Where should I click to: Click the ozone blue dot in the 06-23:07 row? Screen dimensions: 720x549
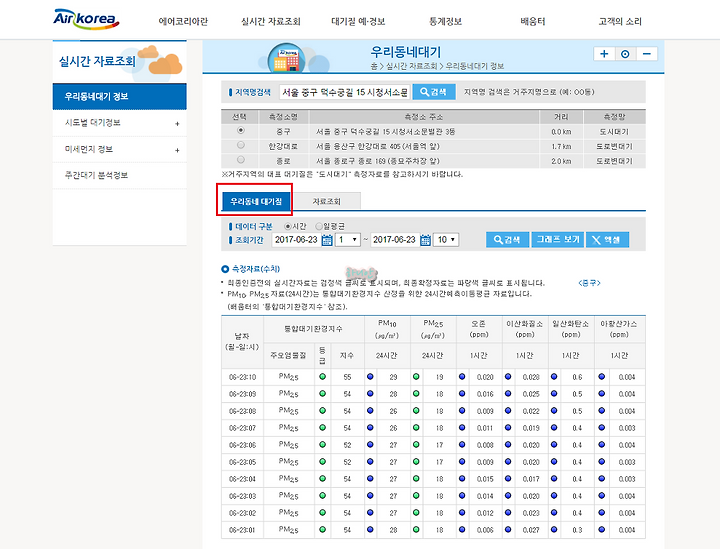(462, 428)
